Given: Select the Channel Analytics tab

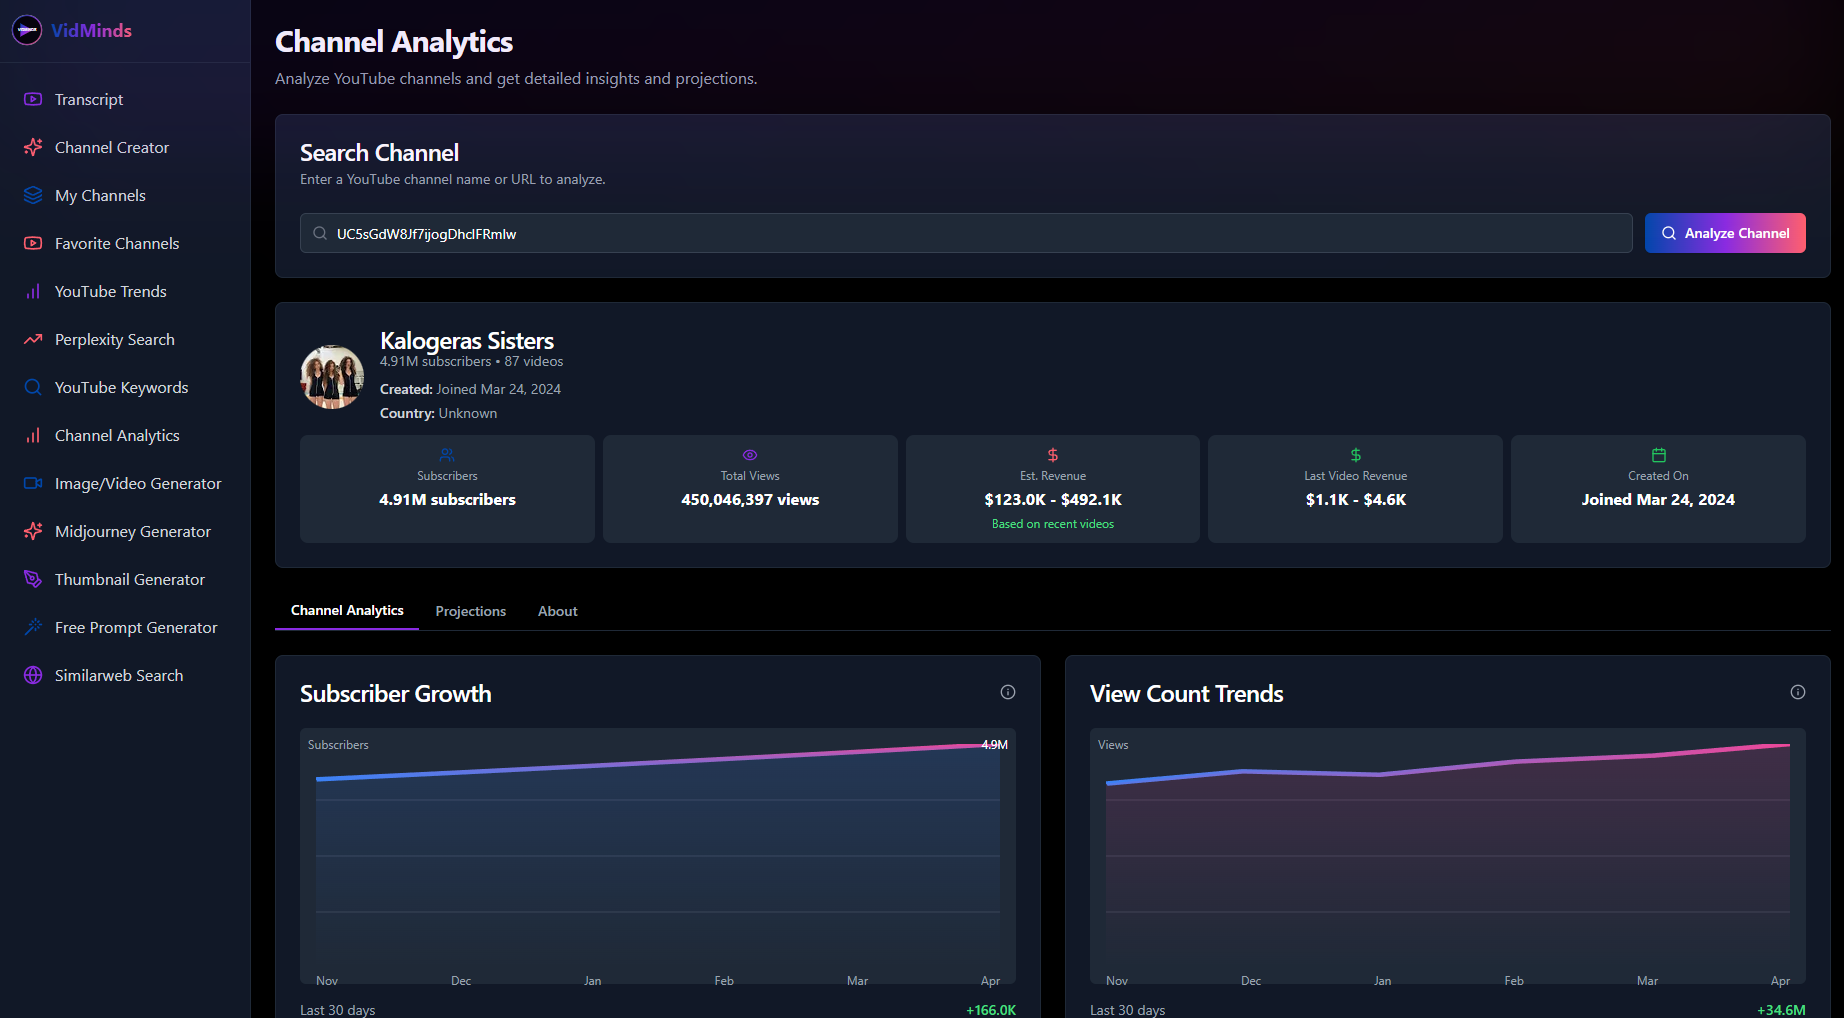Looking at the screenshot, I should (347, 610).
